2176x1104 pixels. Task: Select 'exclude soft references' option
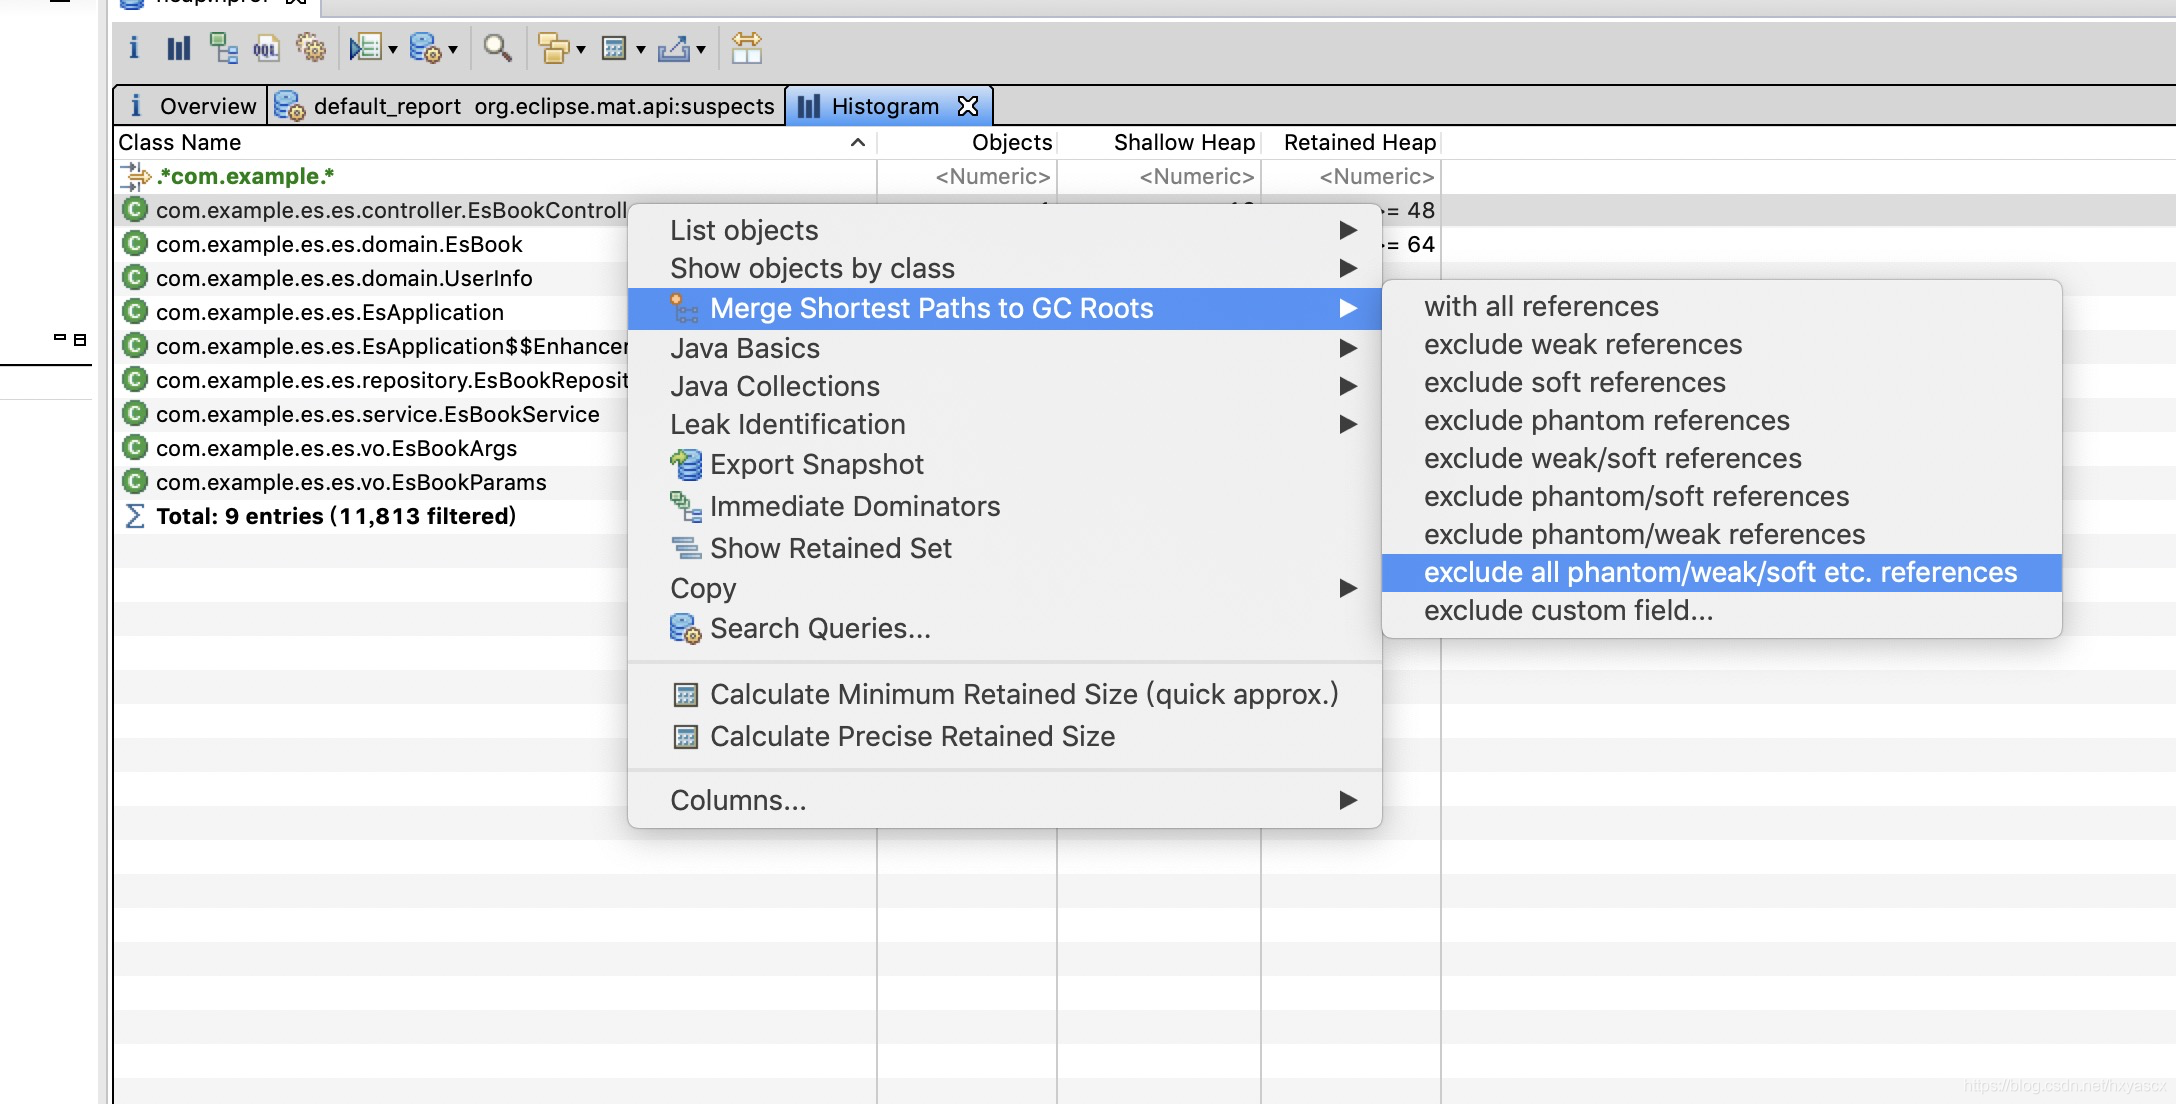[1721, 382]
